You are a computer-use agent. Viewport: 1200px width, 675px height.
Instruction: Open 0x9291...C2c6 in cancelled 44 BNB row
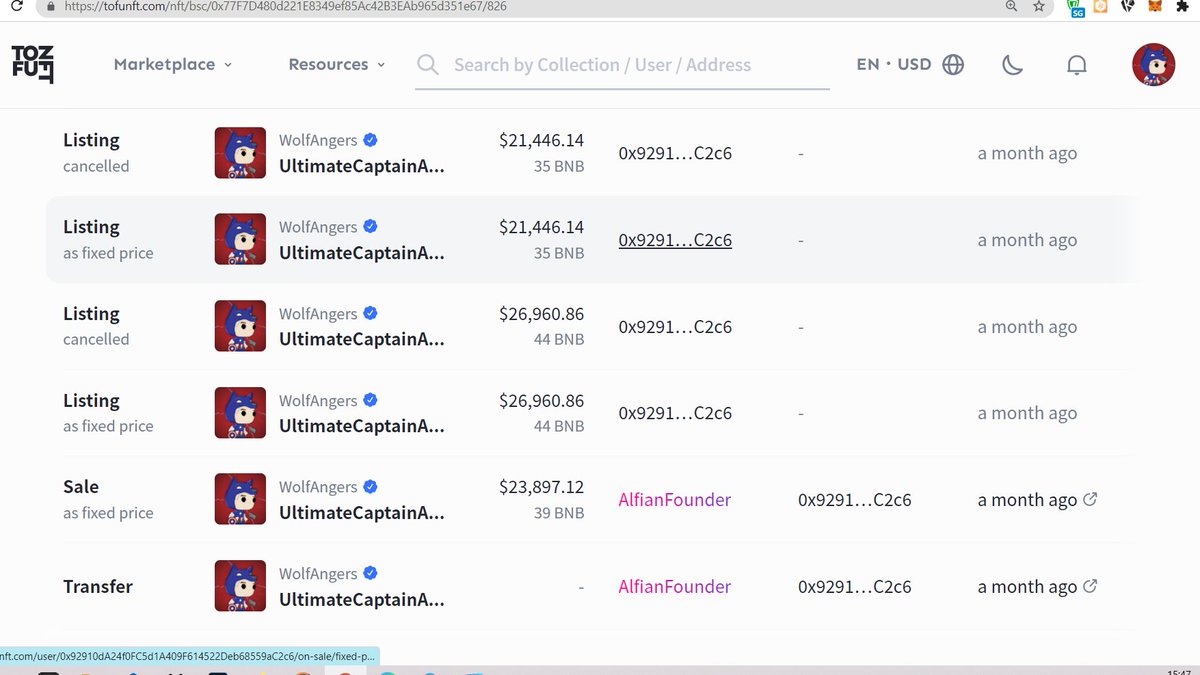675,327
